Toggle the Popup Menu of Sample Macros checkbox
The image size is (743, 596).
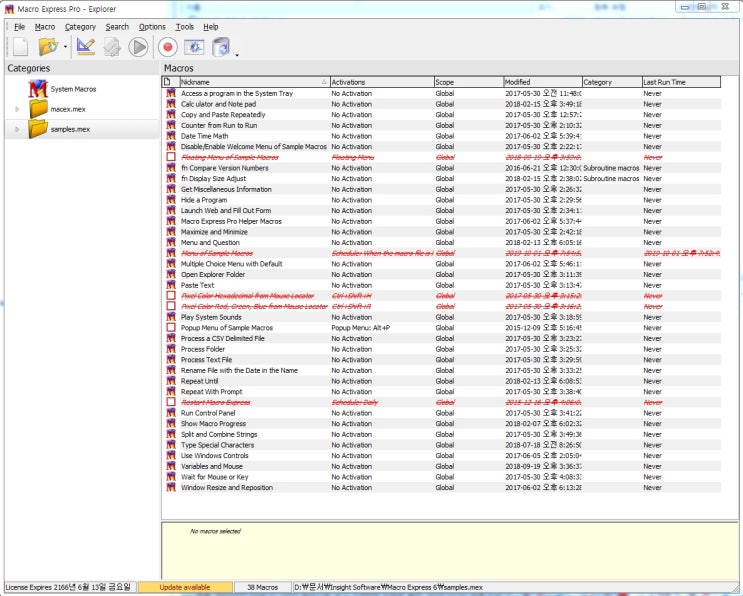(171, 328)
